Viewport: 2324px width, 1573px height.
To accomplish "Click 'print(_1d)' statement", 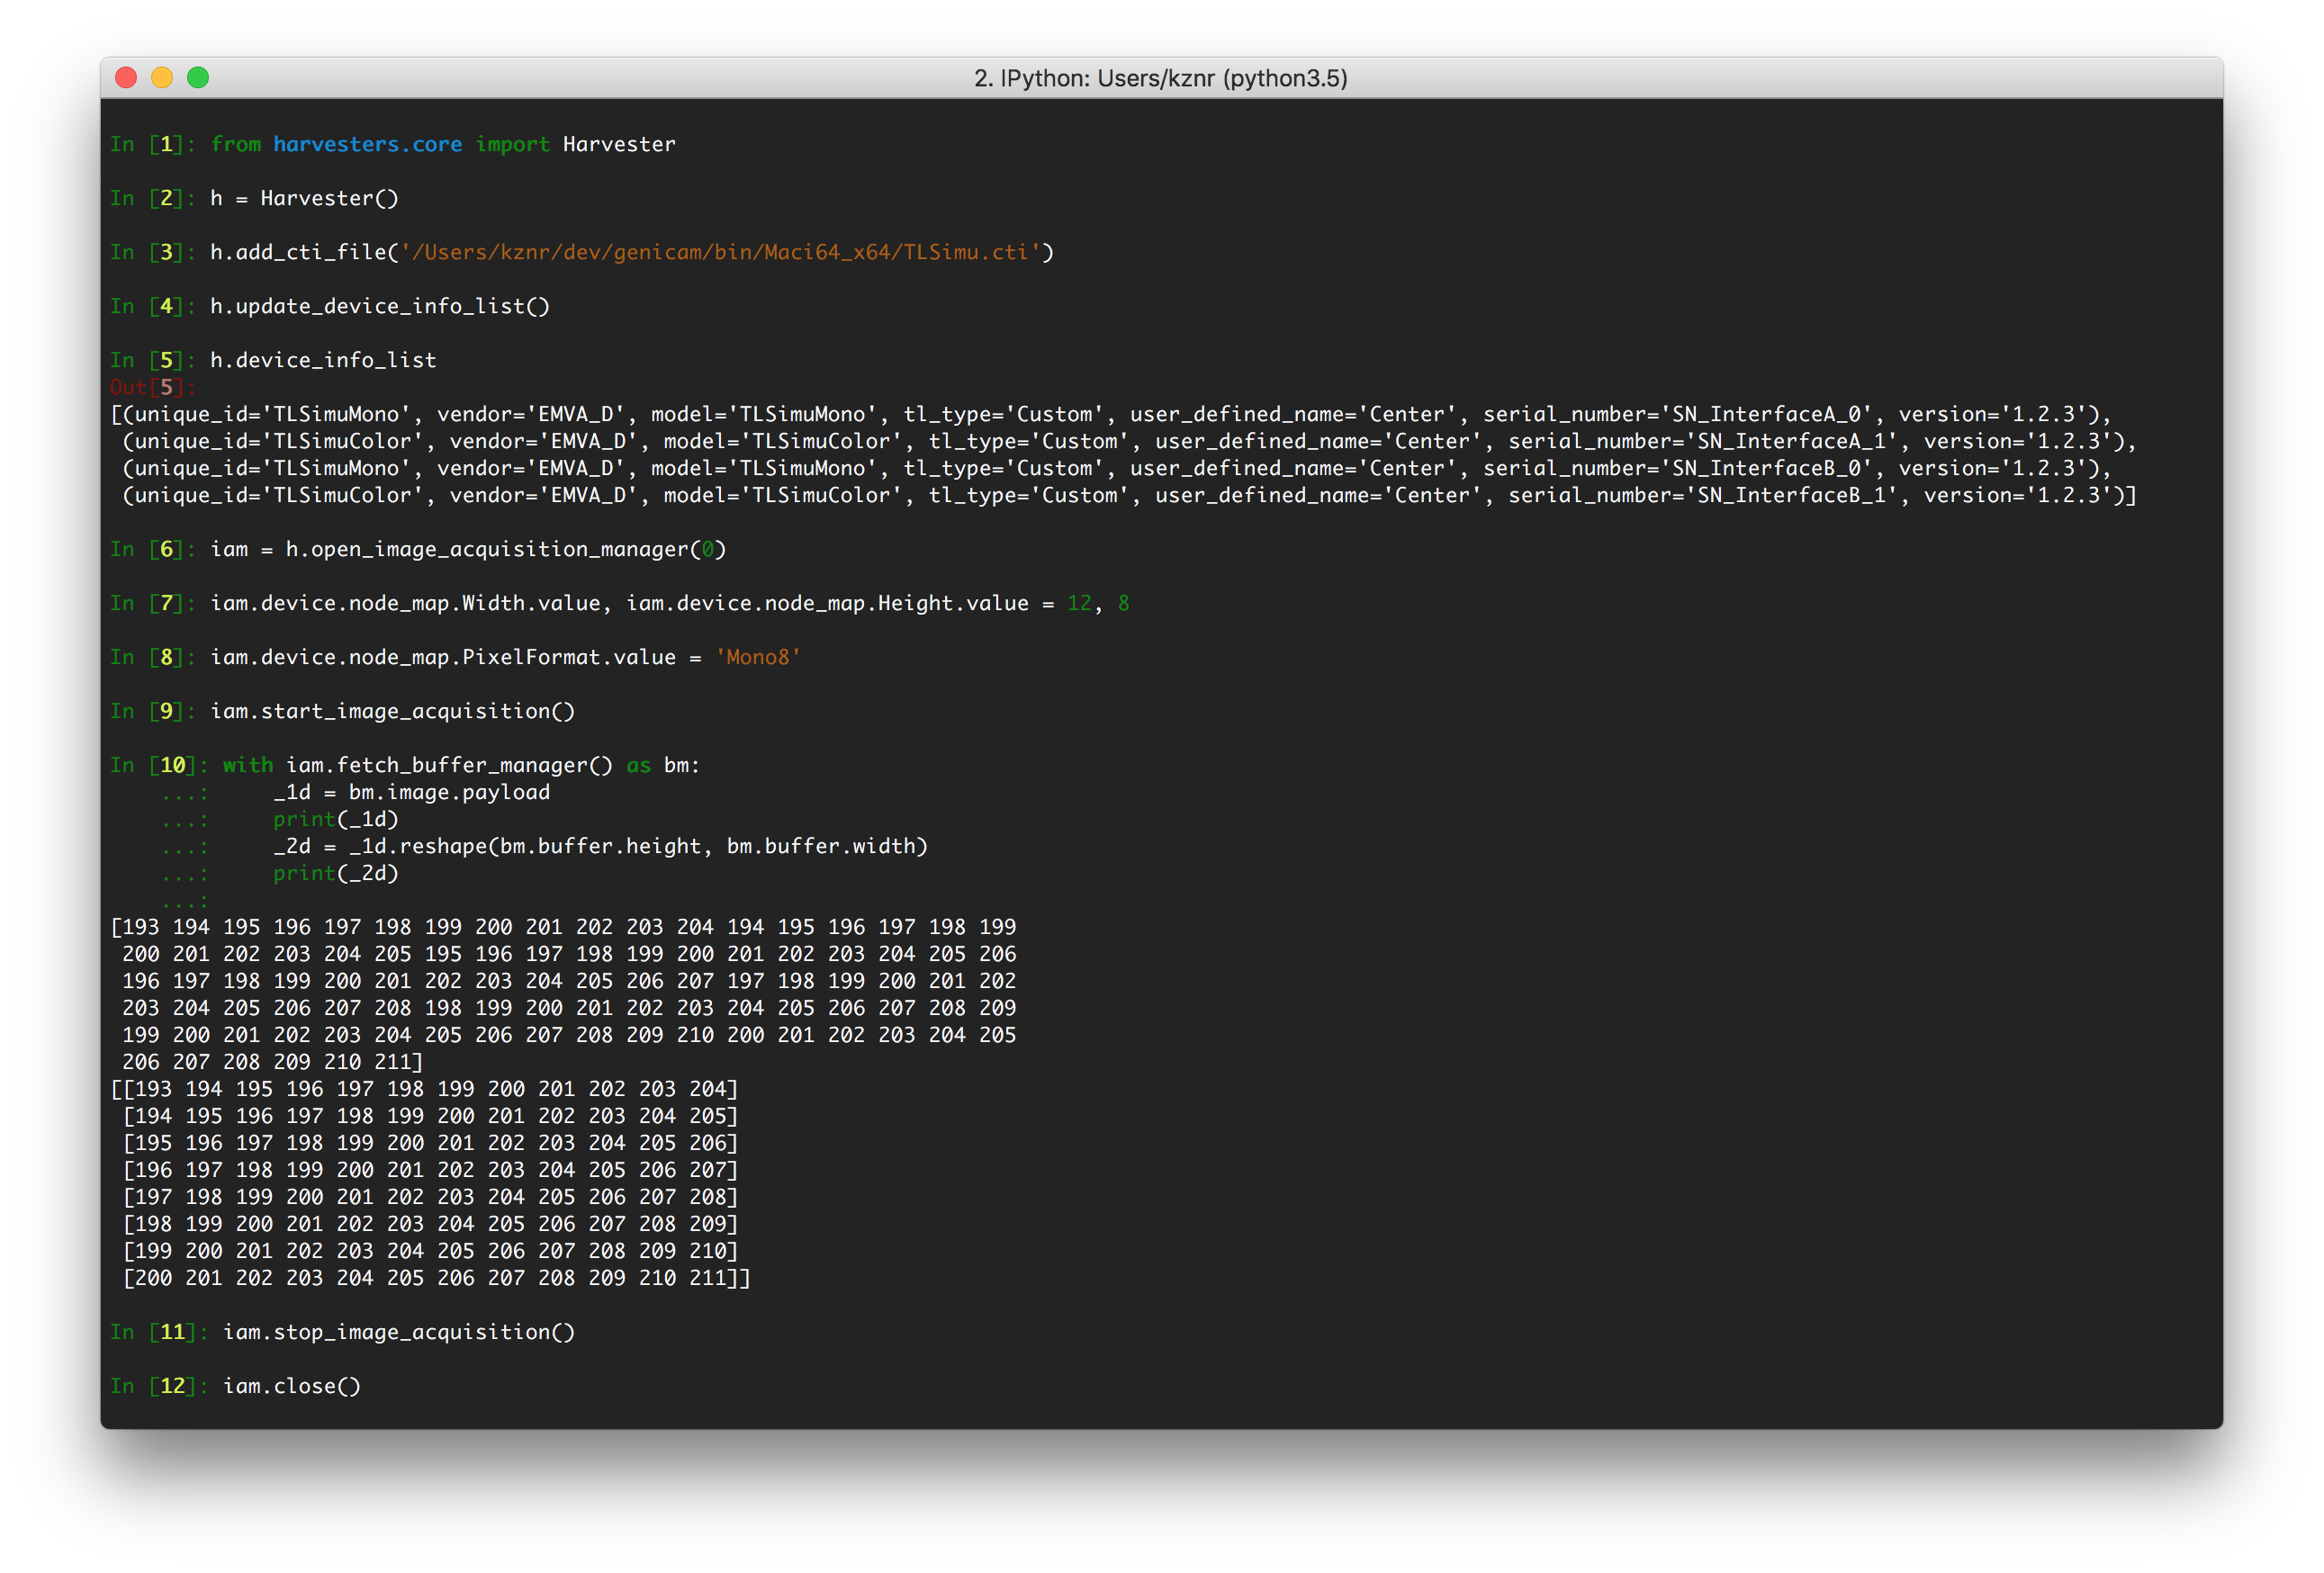I will pos(336,819).
